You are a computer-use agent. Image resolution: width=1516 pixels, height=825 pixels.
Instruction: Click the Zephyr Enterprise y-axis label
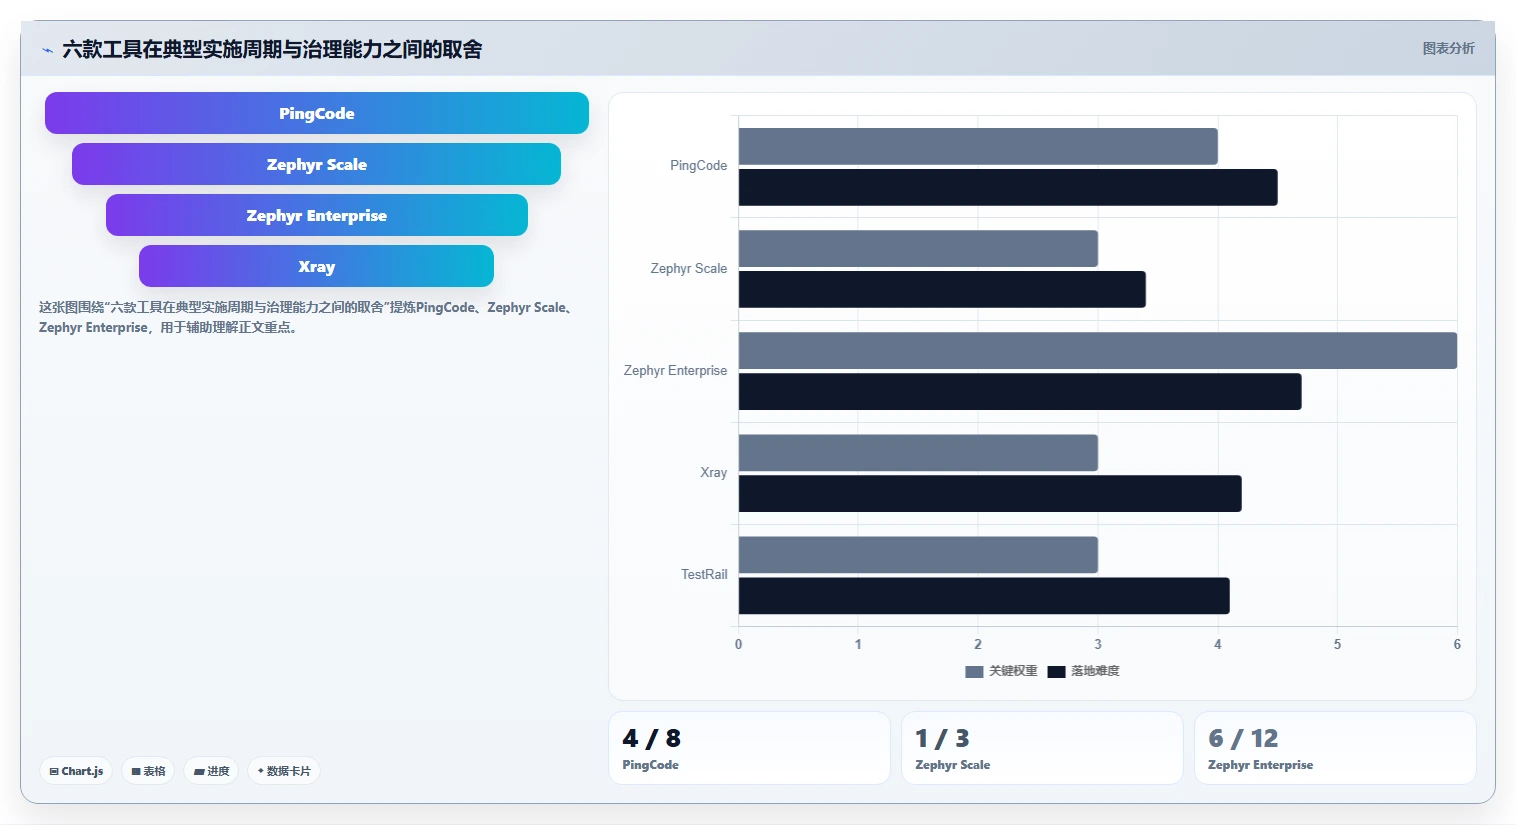(675, 370)
